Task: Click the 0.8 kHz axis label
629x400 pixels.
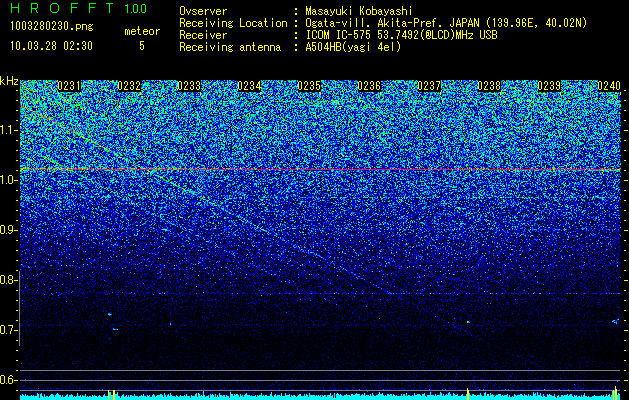Action: pyautogui.click(x=9, y=280)
